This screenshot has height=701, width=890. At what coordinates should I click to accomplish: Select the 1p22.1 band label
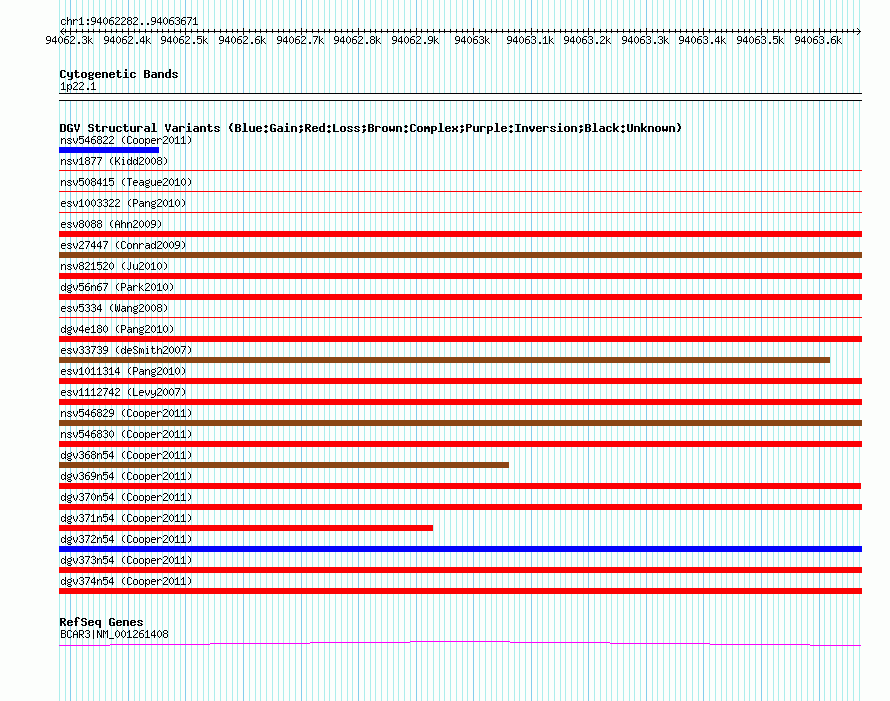(x=78, y=86)
